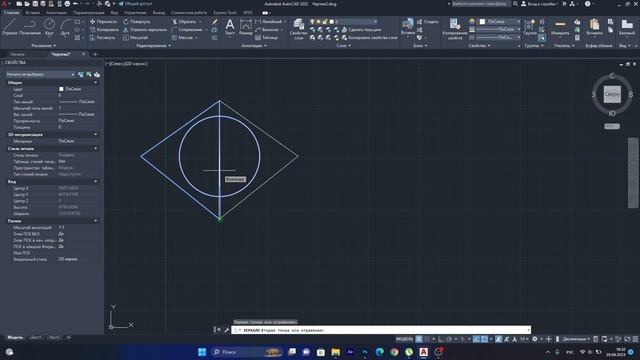640x360 pixels.
Task: Click the keyword search field in title bar
Action: click(x=481, y=4)
